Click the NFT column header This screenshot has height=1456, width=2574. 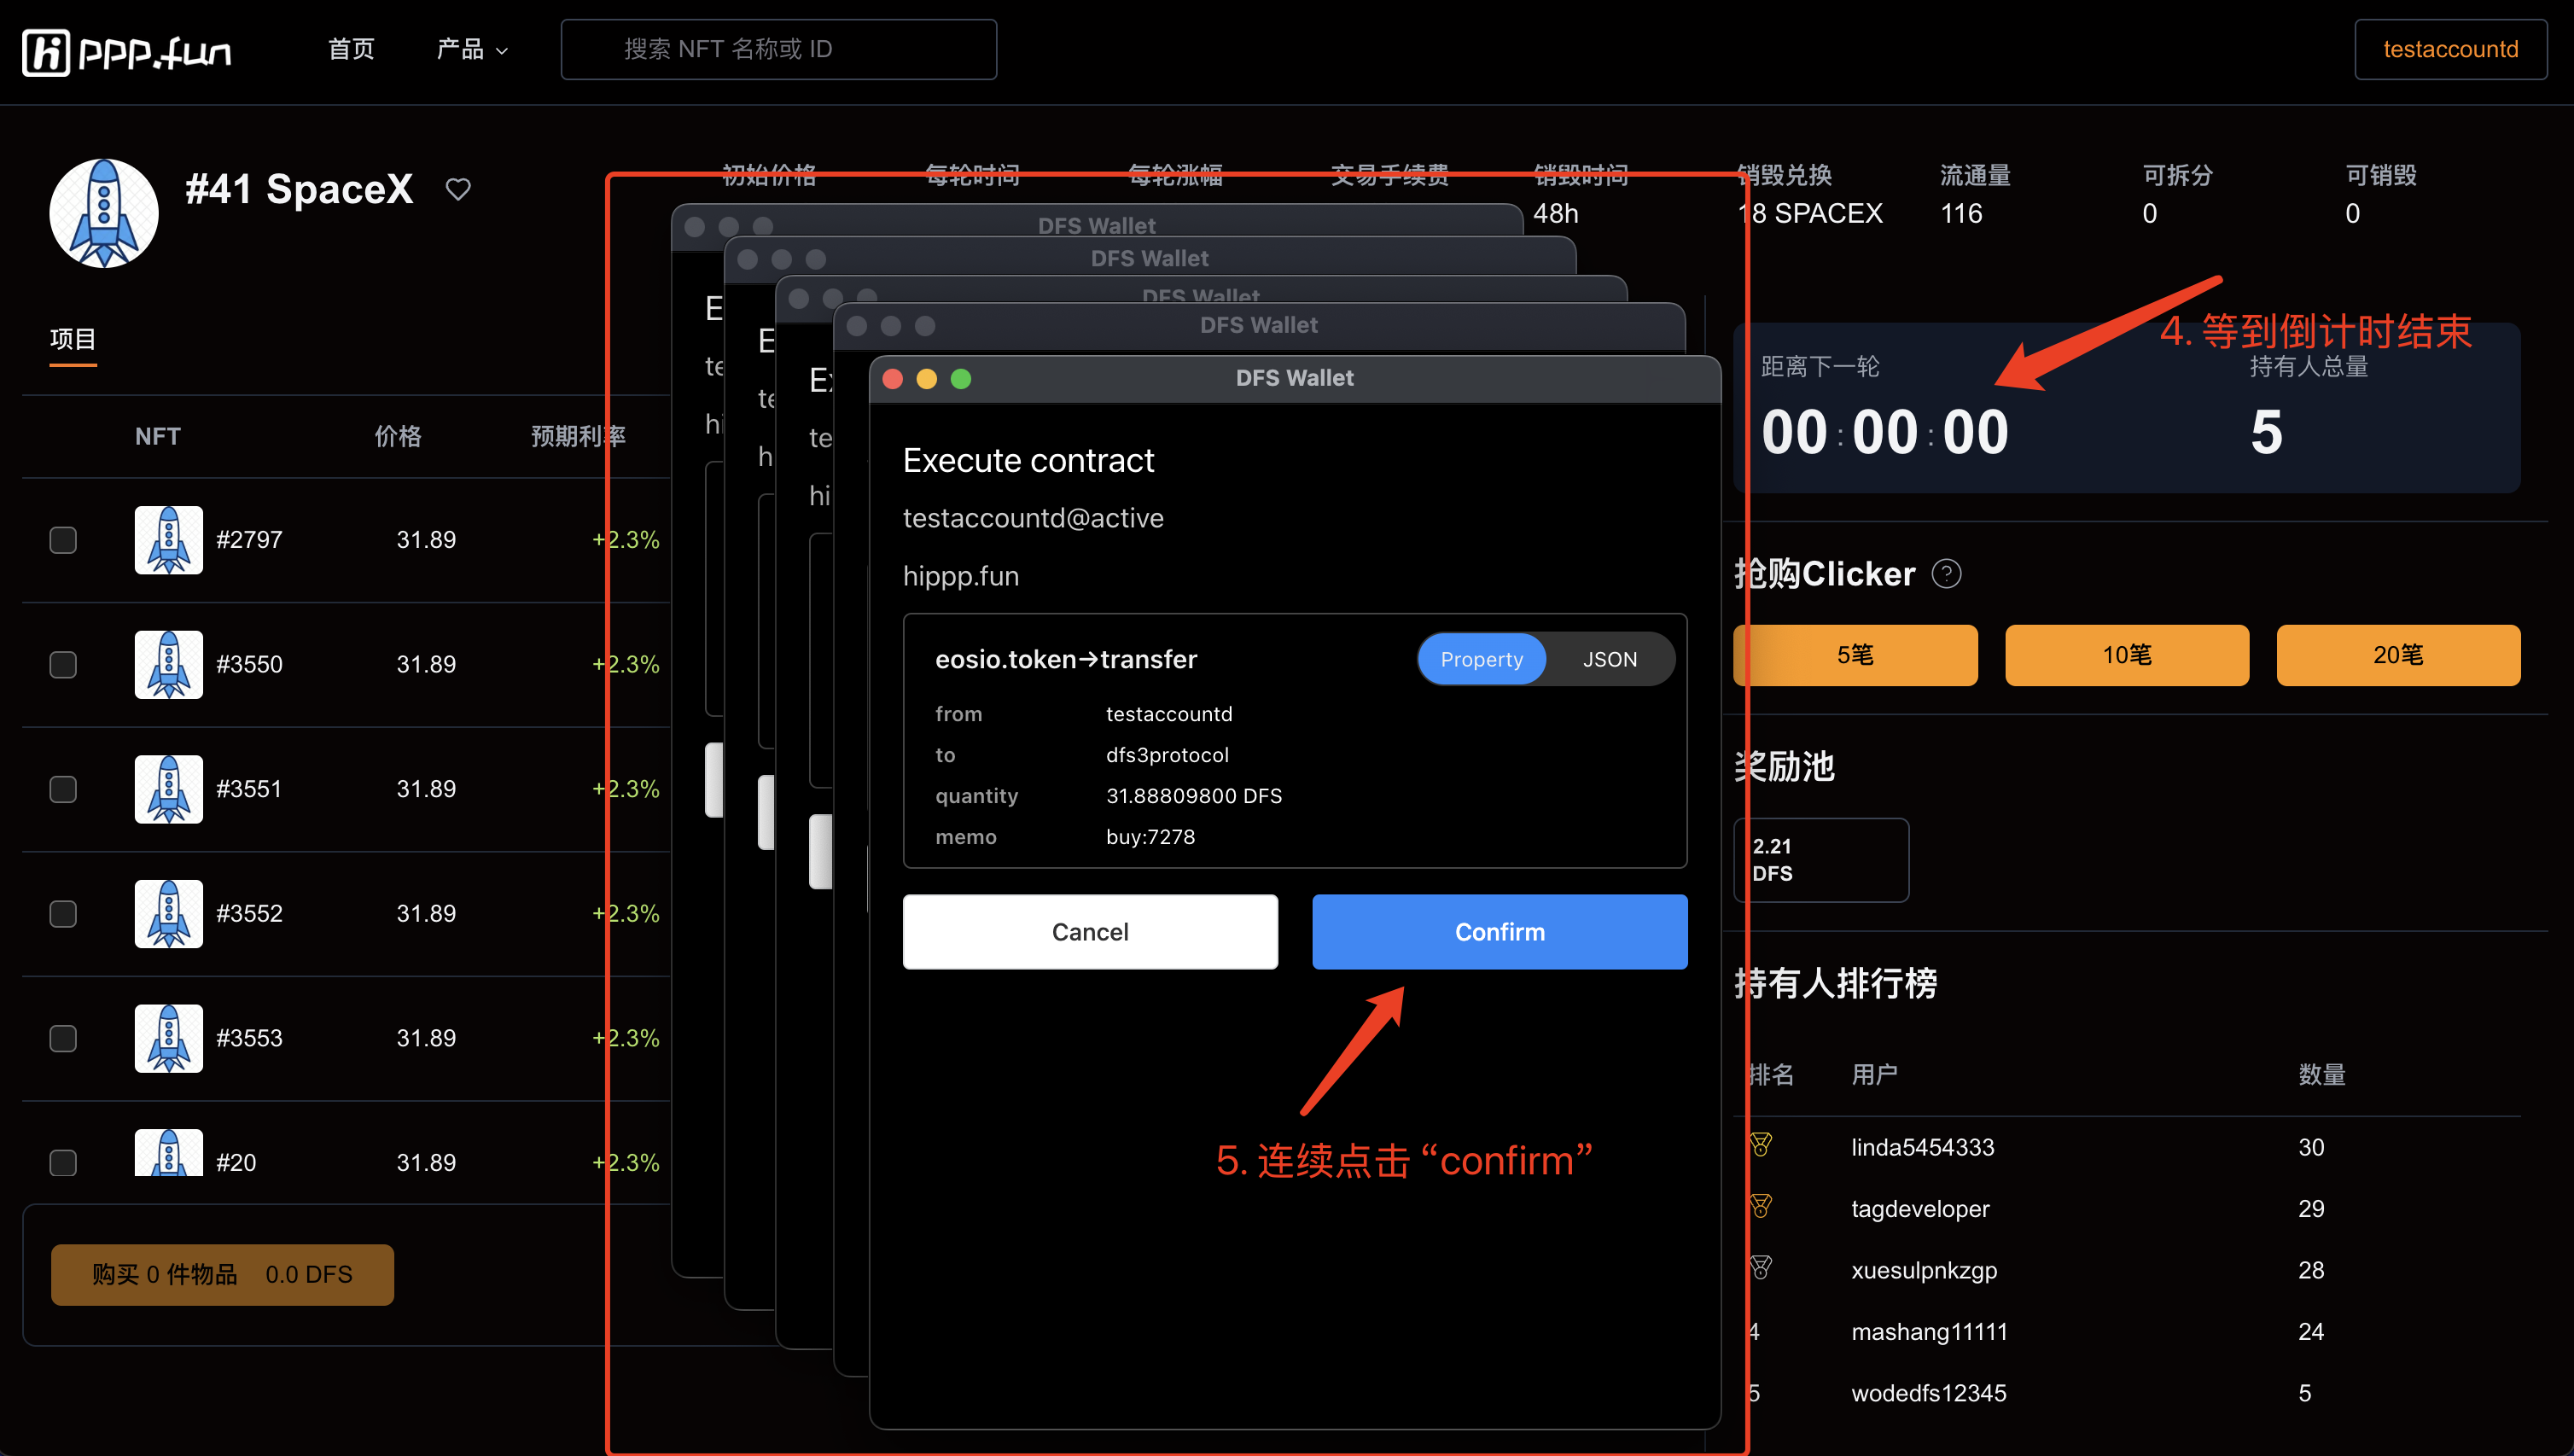pos(158,436)
